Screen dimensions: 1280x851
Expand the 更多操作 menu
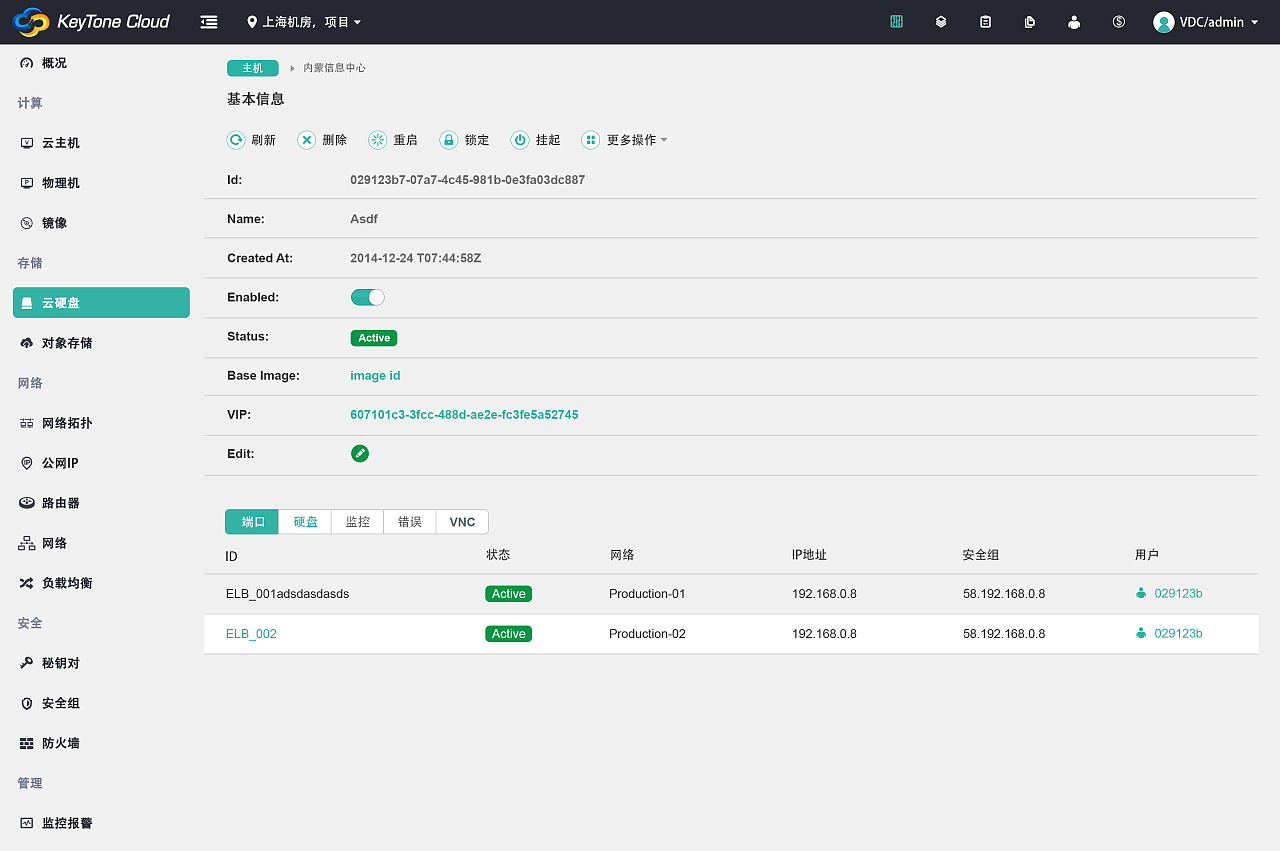625,140
